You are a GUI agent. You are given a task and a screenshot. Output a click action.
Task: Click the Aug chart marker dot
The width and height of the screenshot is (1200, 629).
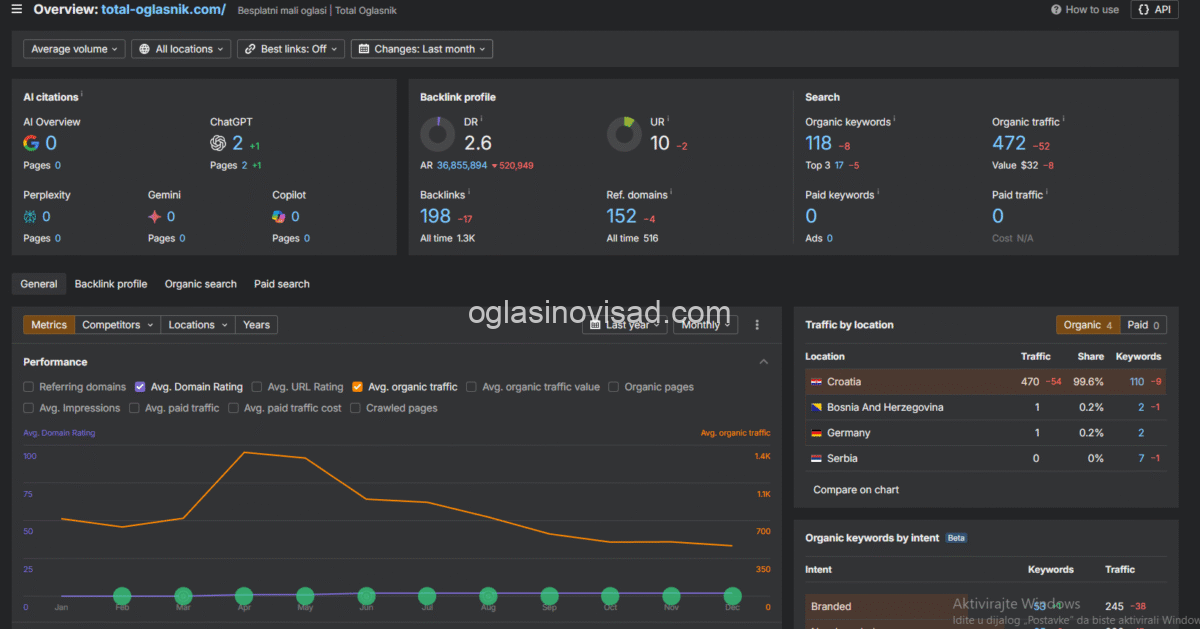488,596
